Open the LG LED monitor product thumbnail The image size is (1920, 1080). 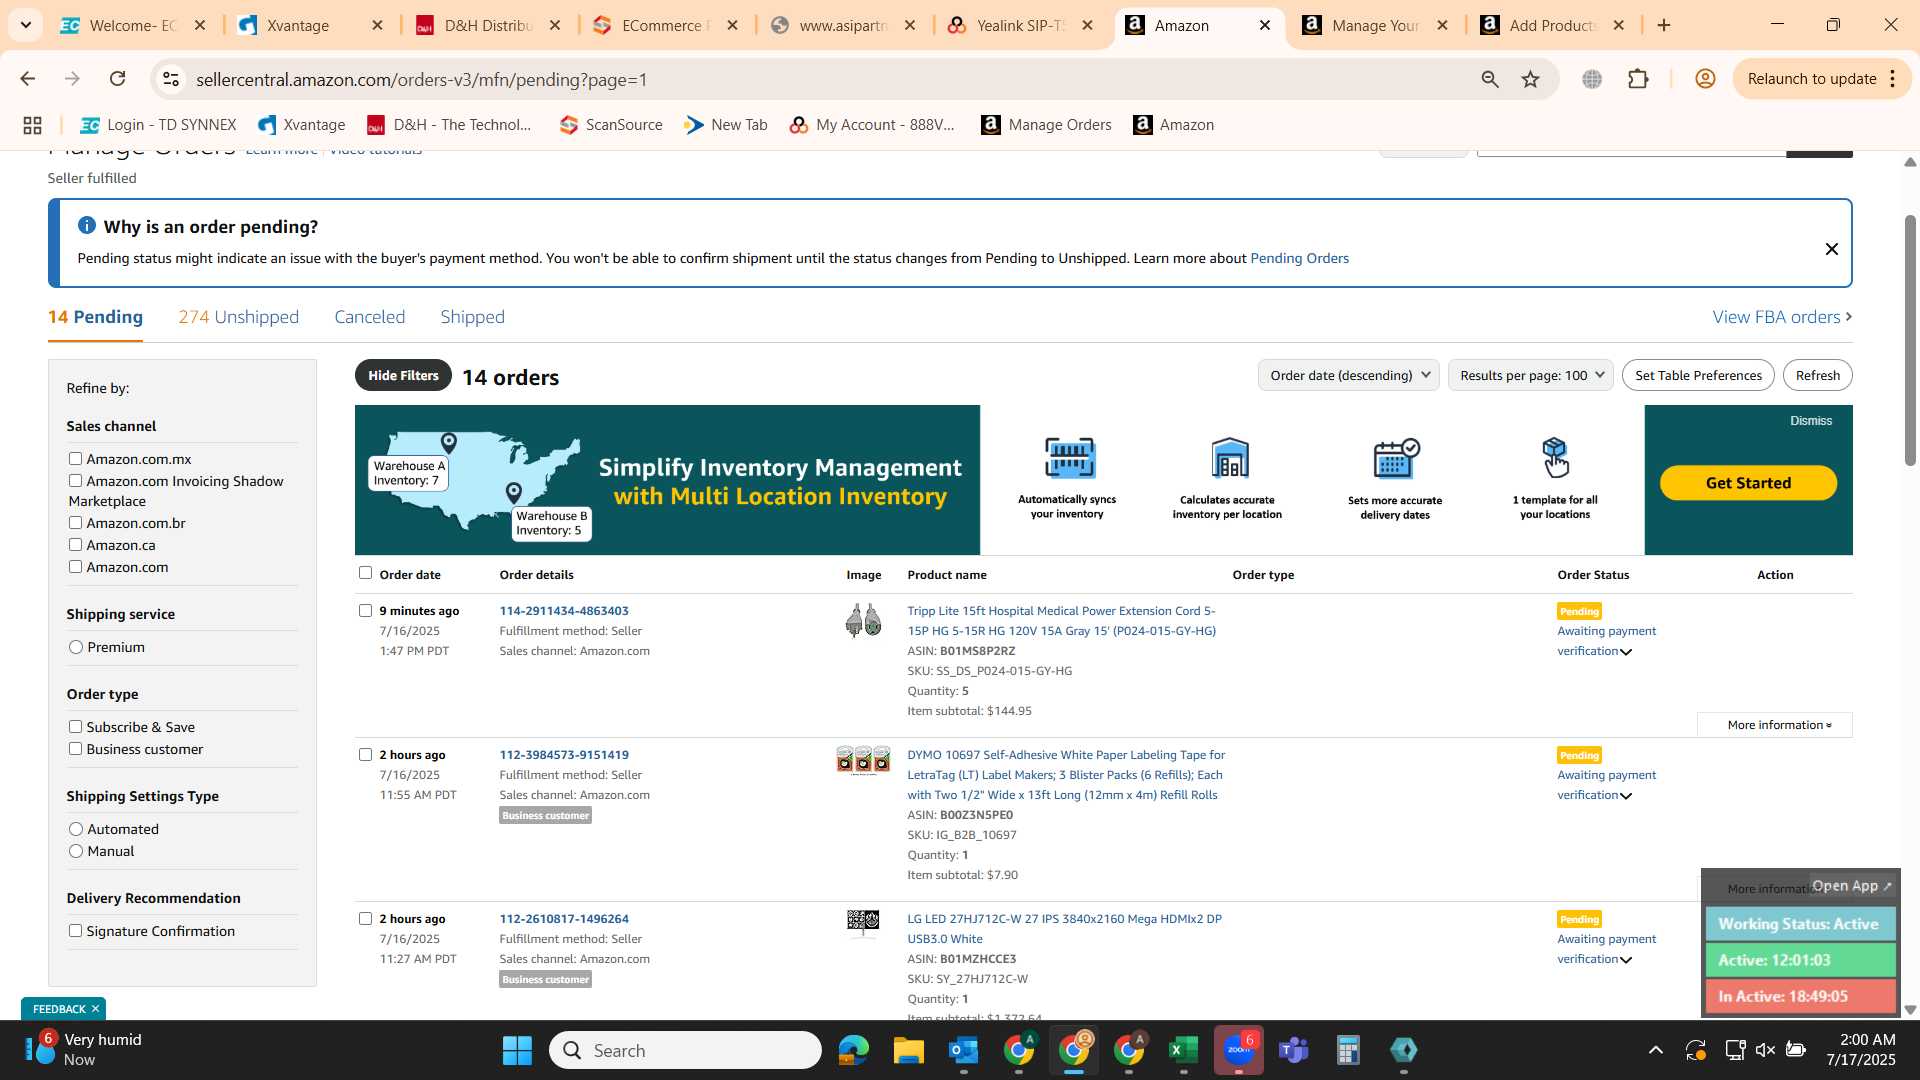863,923
